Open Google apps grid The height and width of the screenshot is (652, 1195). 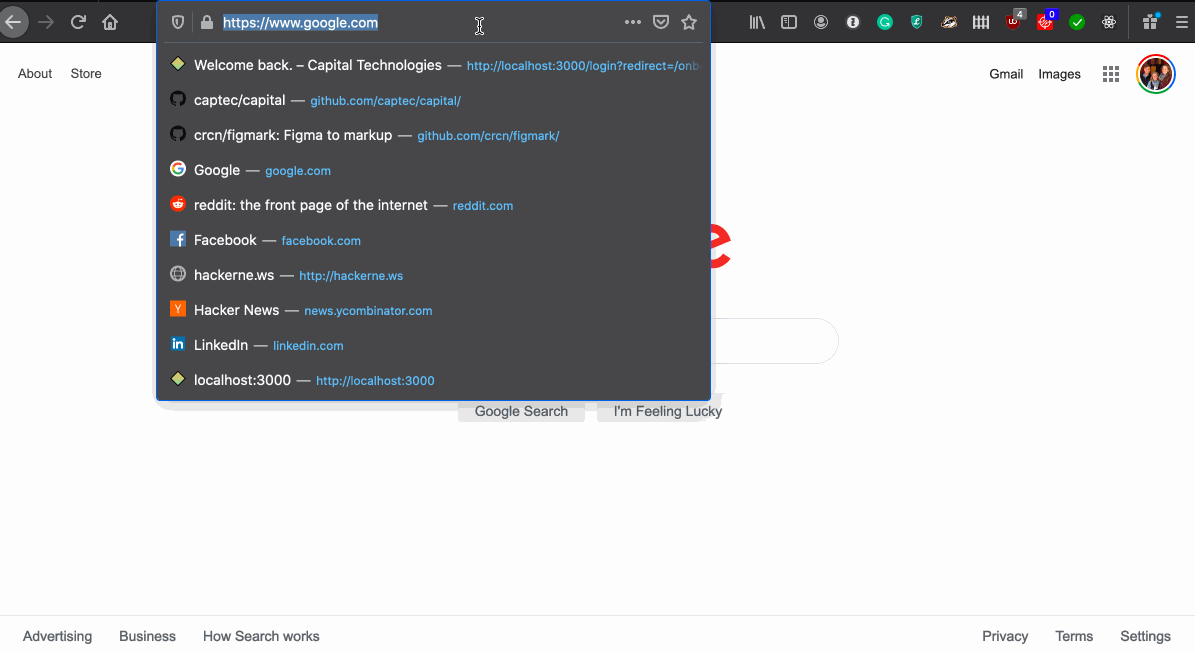click(x=1111, y=74)
